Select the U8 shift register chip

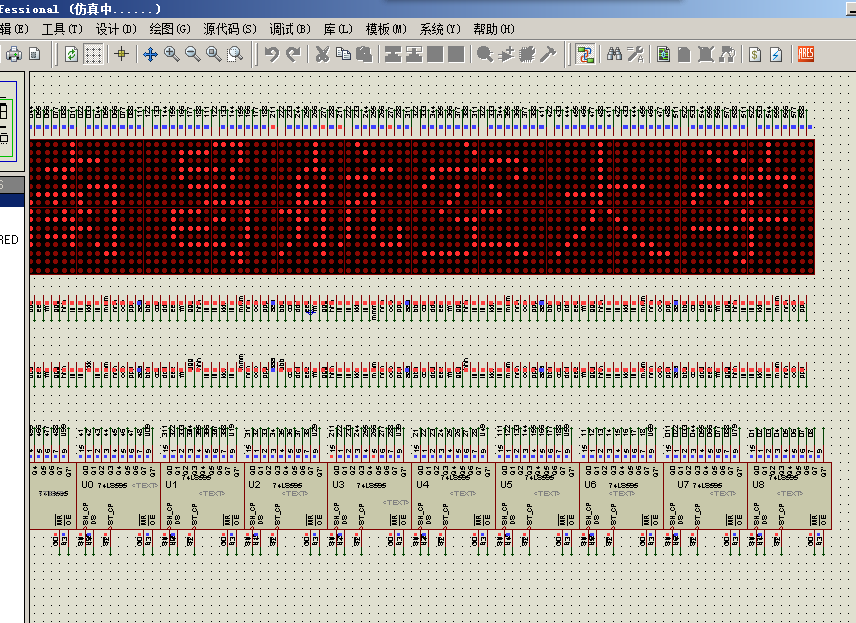[790, 496]
